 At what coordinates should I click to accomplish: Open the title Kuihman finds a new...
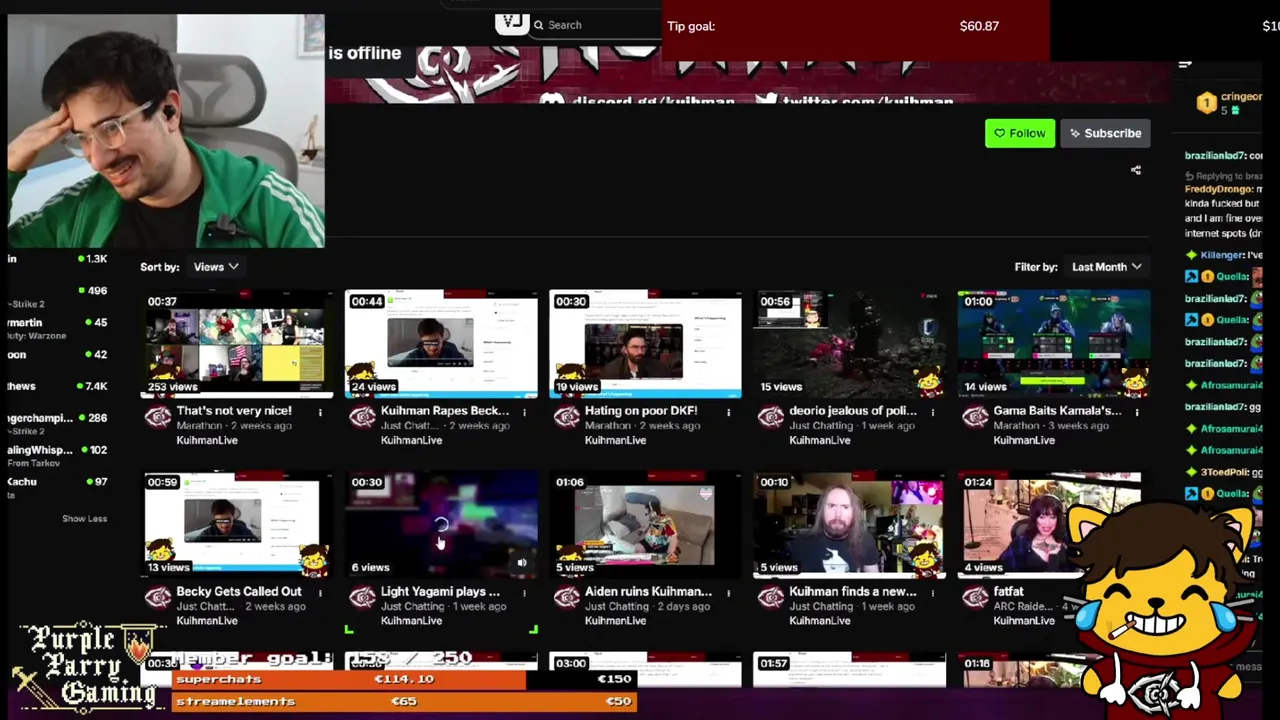coord(853,592)
